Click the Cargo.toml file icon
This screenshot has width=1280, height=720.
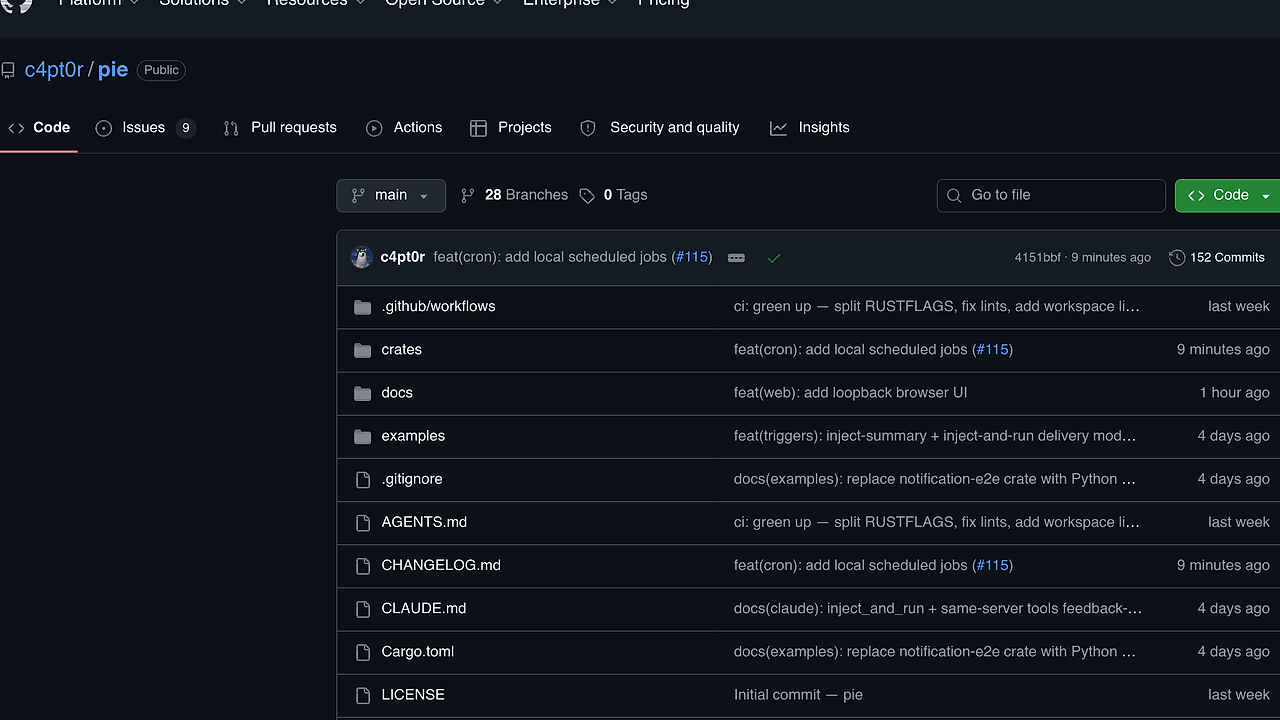[363, 652]
